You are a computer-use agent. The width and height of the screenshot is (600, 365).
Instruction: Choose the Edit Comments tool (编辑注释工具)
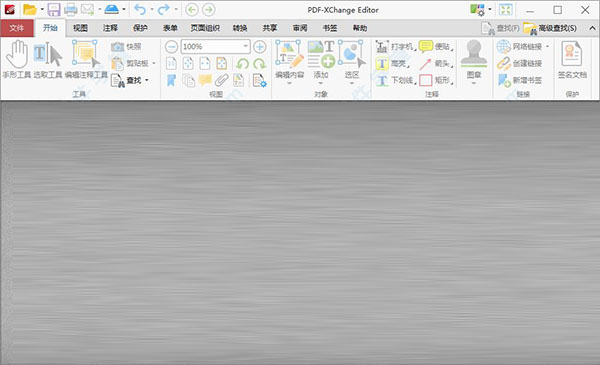click(86, 59)
